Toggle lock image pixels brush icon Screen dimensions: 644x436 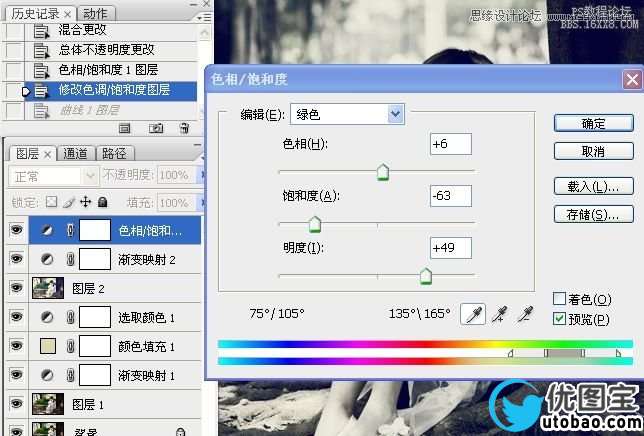pyautogui.click(x=69, y=202)
